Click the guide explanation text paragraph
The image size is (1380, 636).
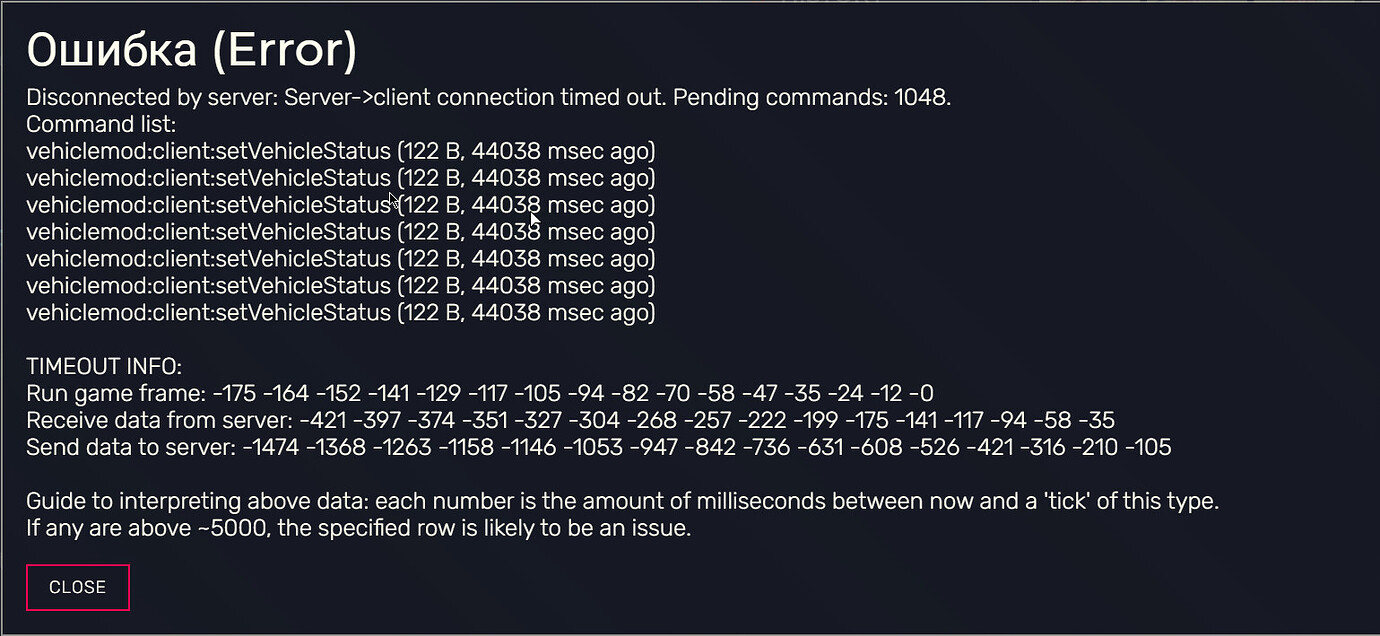click(x=622, y=501)
